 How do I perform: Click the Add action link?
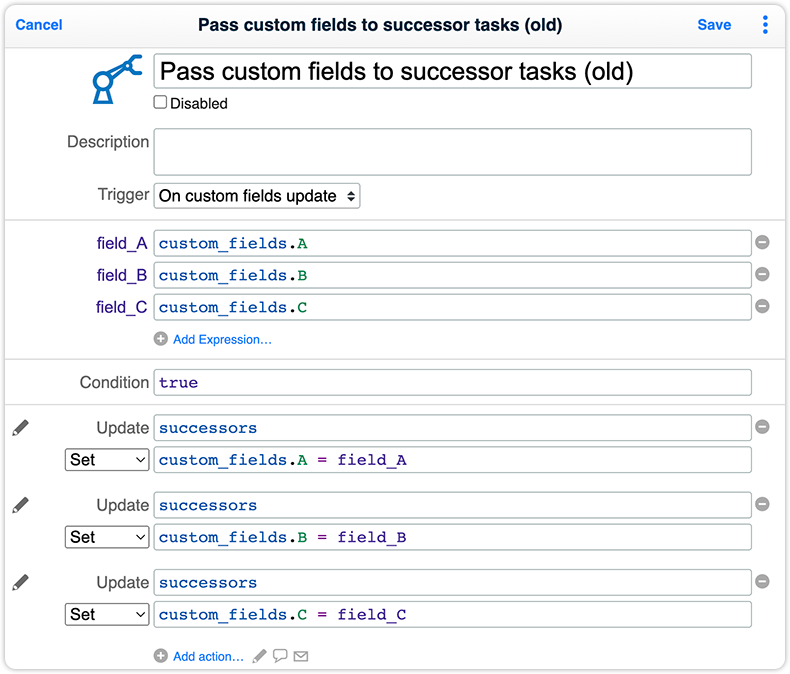click(208, 656)
